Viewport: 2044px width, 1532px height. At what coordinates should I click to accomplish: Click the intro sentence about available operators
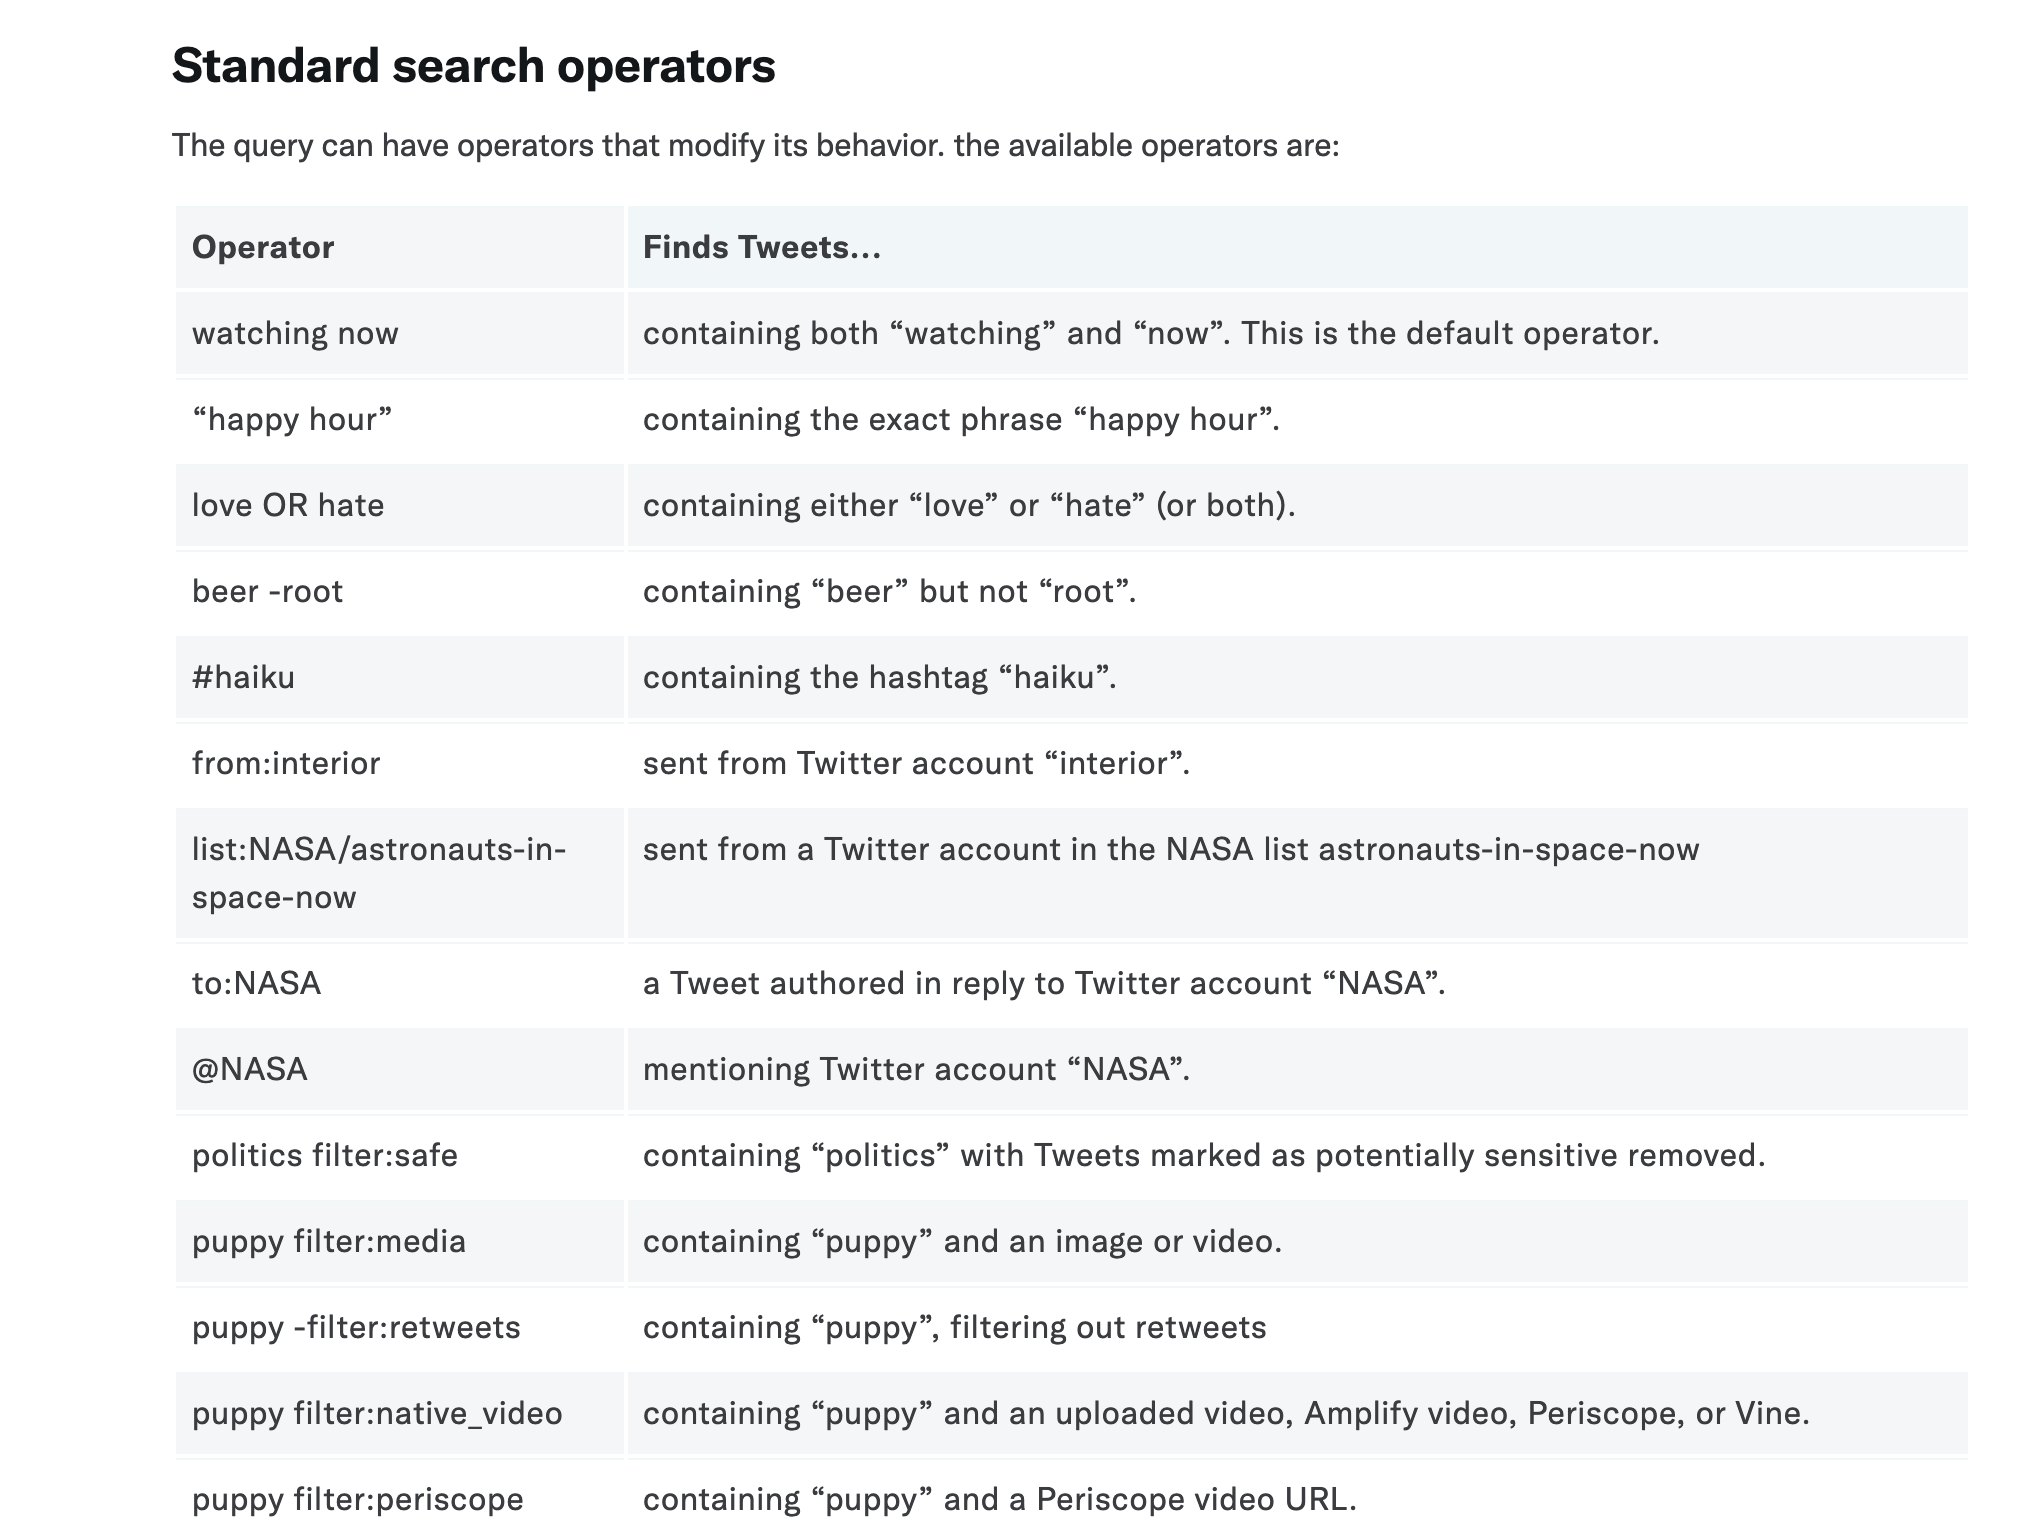755,146
